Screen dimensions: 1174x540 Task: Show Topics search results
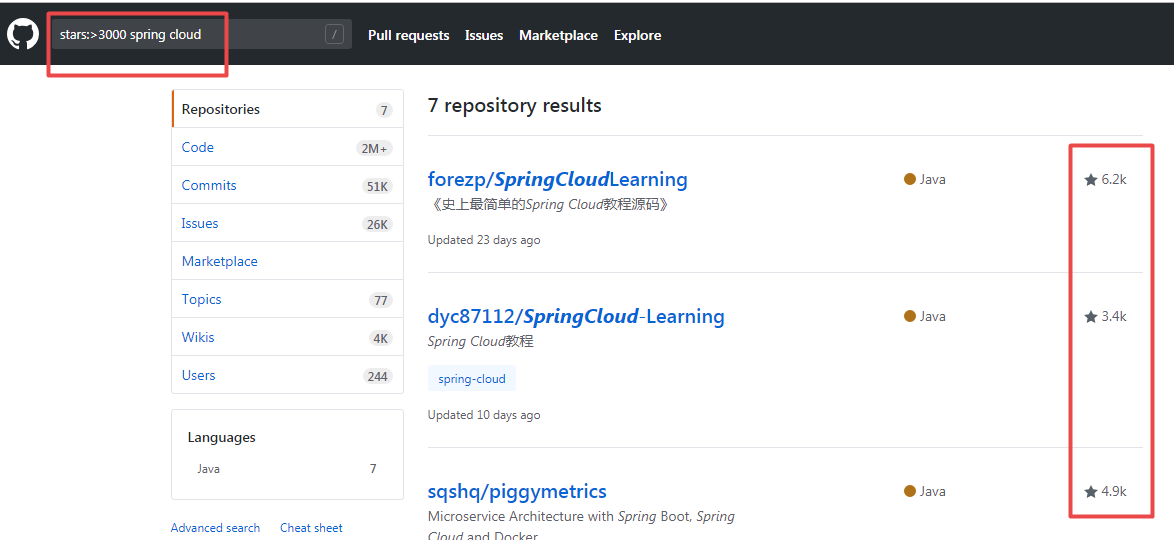[x=288, y=300]
